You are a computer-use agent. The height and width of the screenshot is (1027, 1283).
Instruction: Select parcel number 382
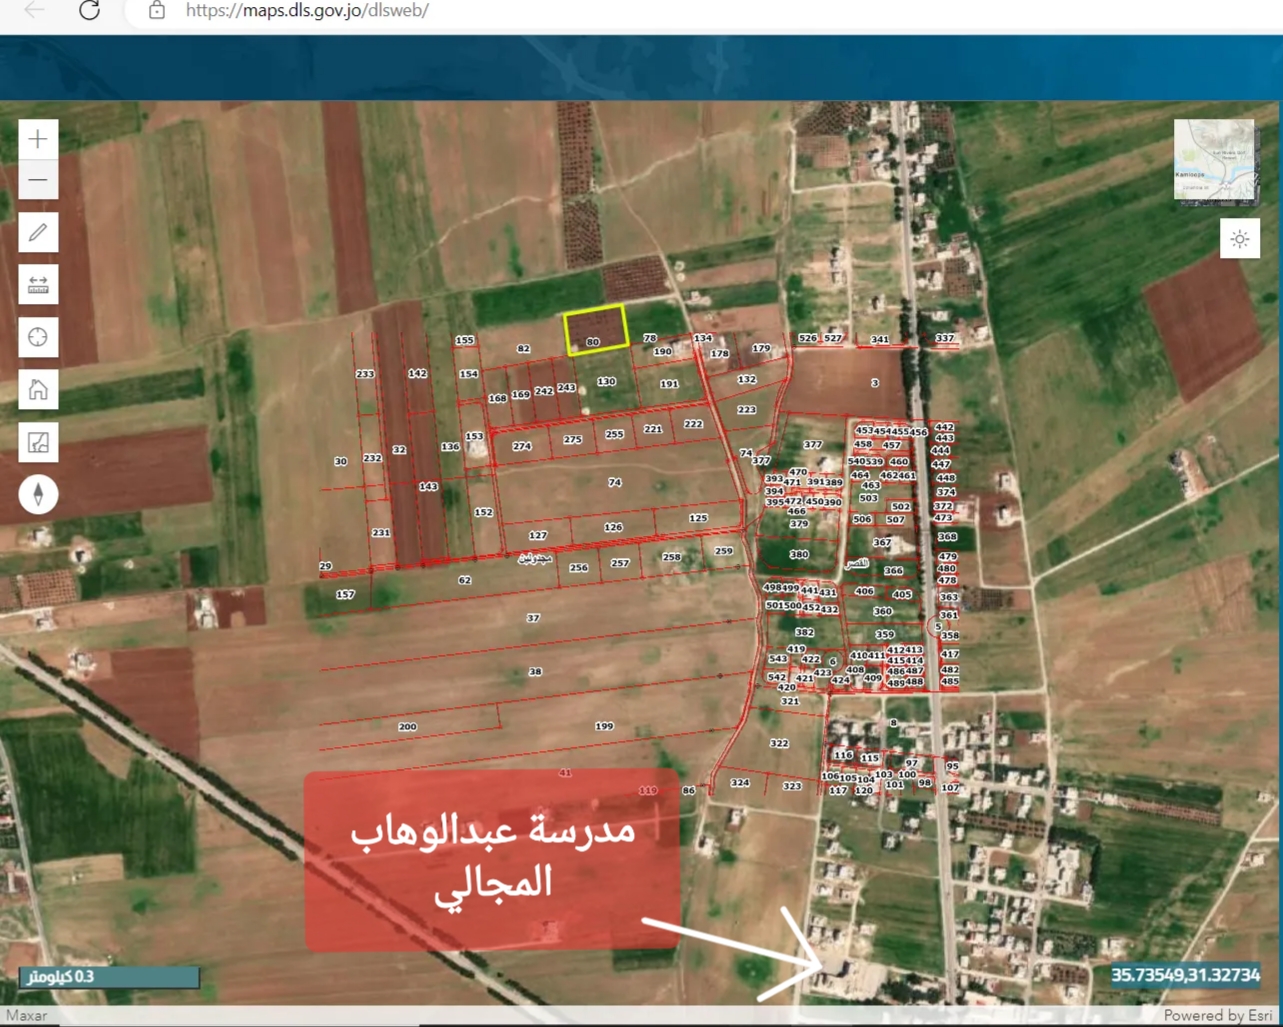[804, 633]
